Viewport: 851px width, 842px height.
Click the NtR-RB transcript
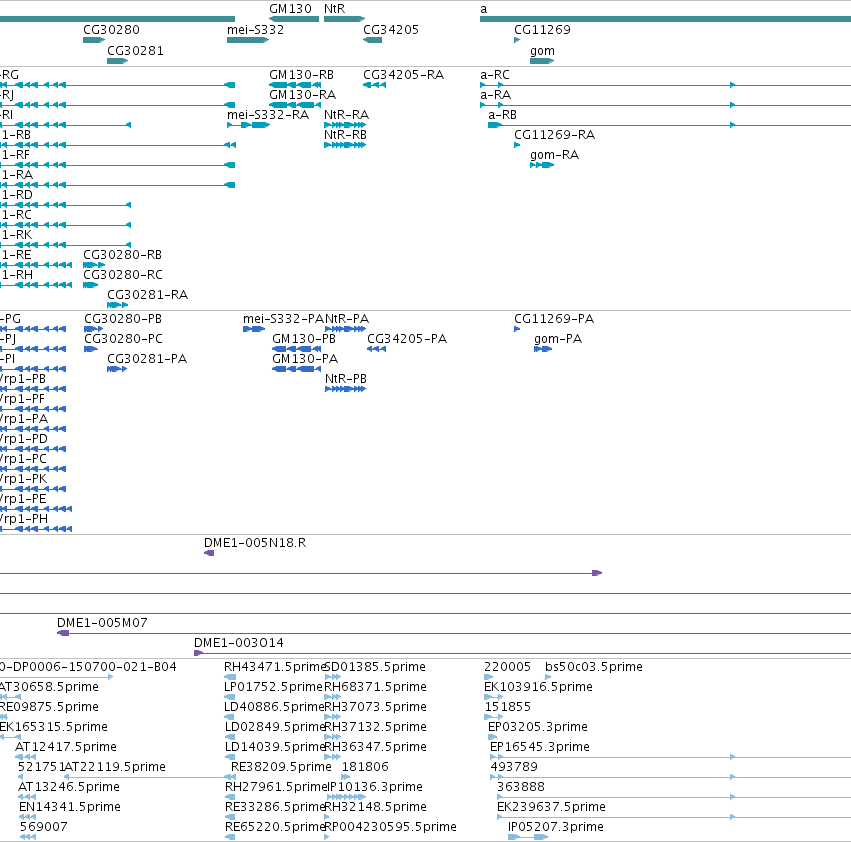(345, 145)
